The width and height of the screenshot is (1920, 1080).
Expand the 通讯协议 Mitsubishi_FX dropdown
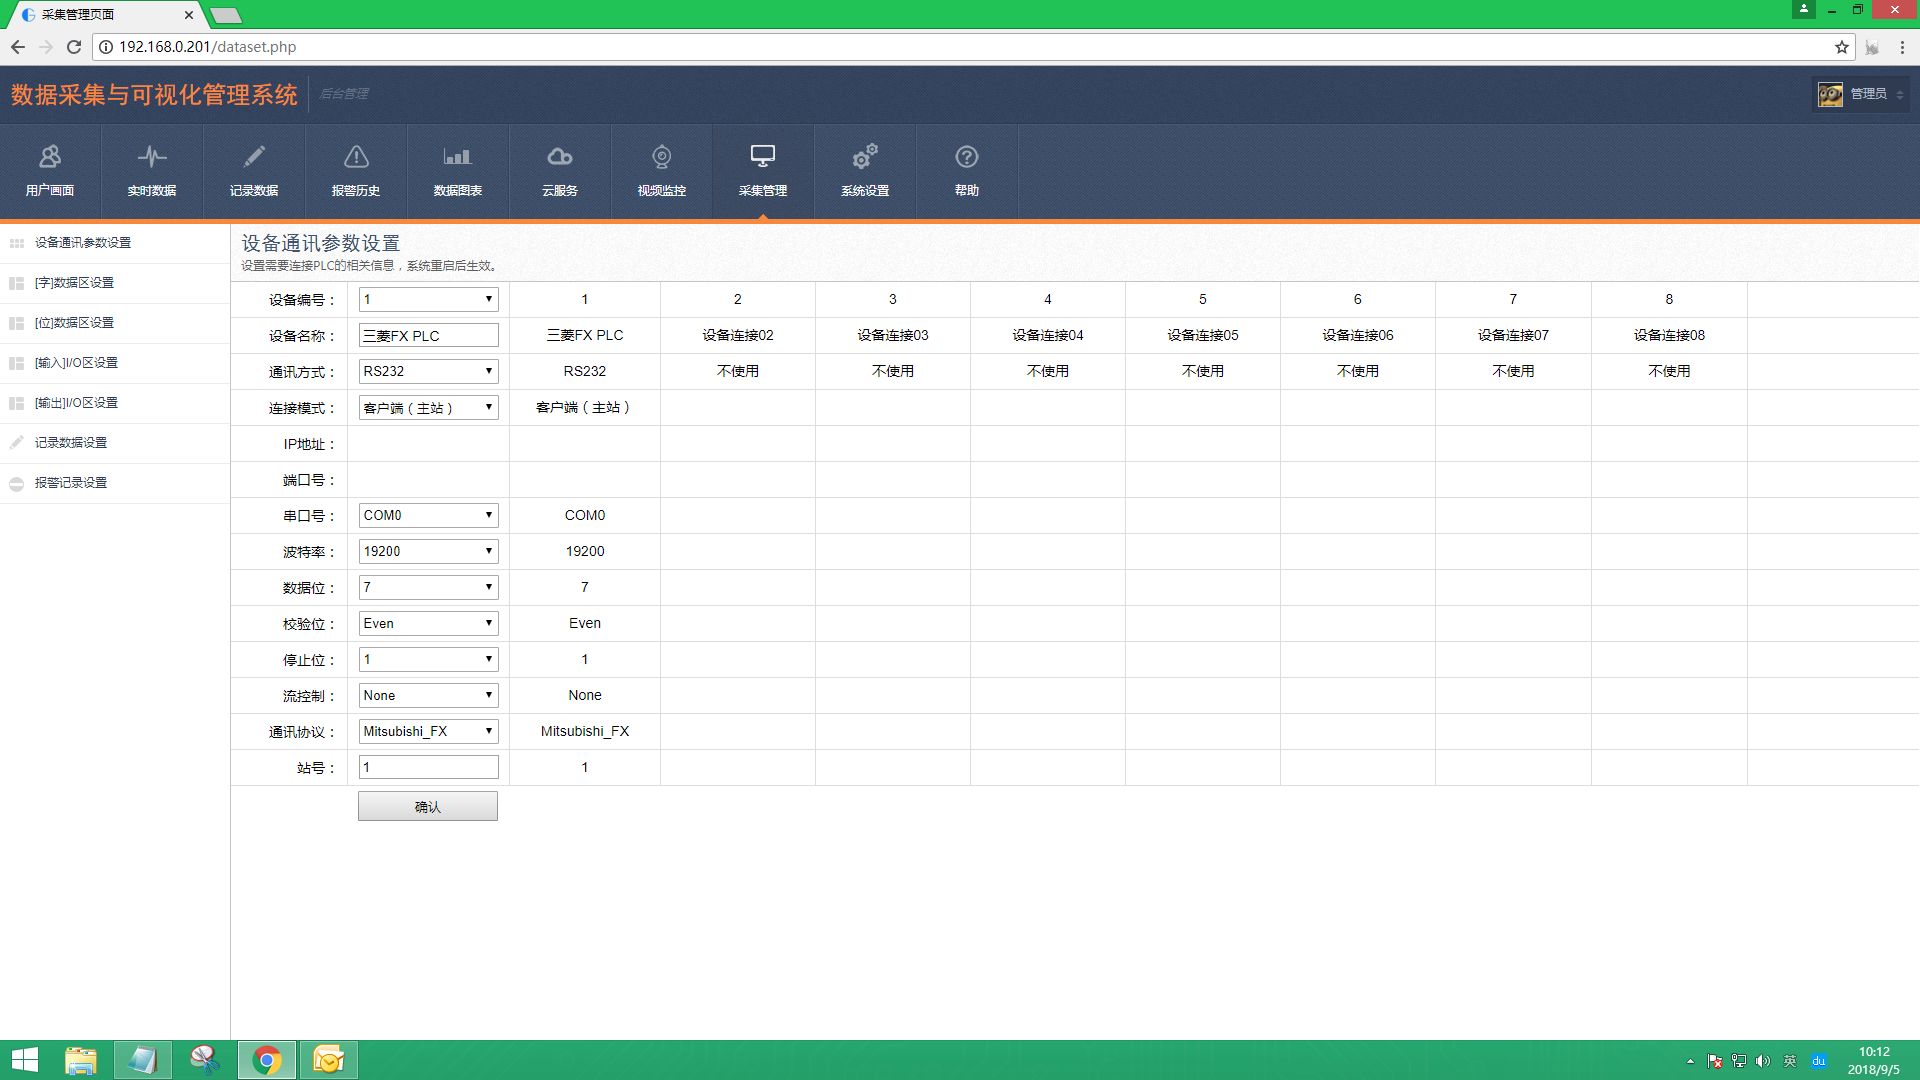[x=428, y=731]
